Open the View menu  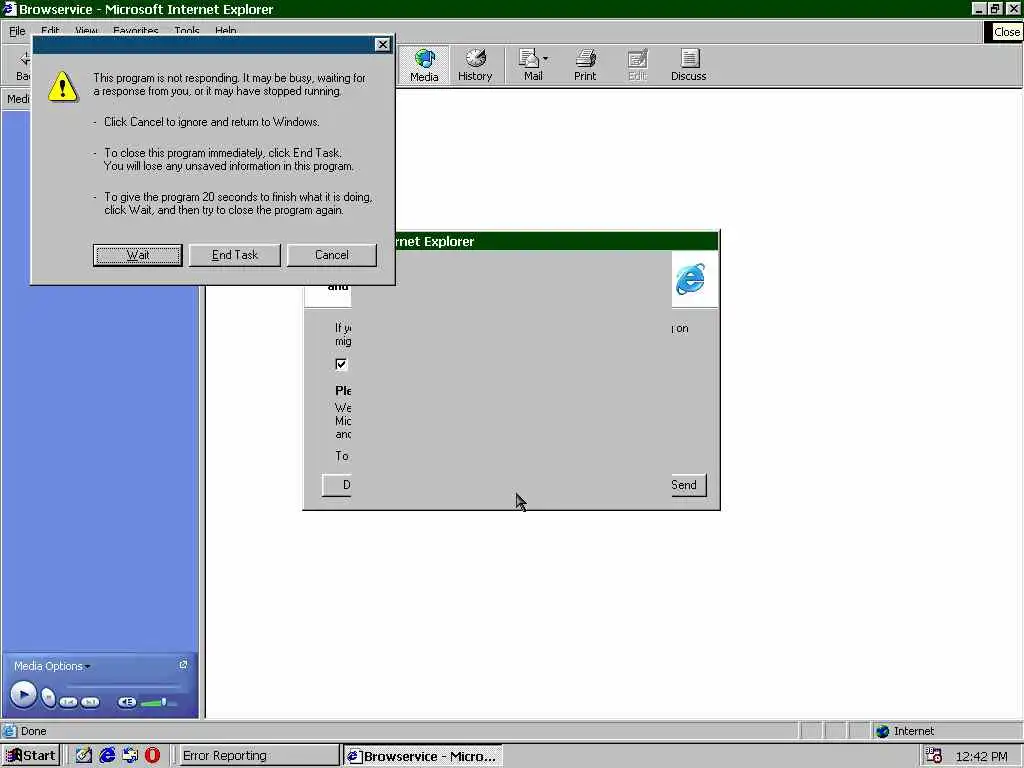point(86,31)
